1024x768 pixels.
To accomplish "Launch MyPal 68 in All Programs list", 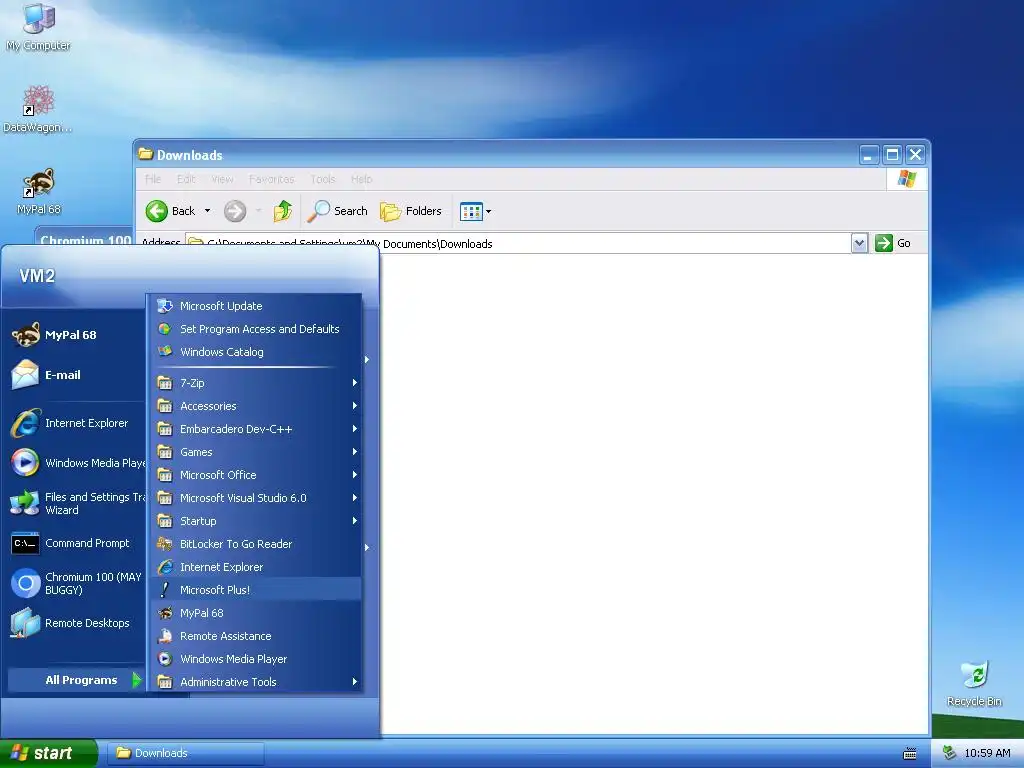I will (x=256, y=613).
